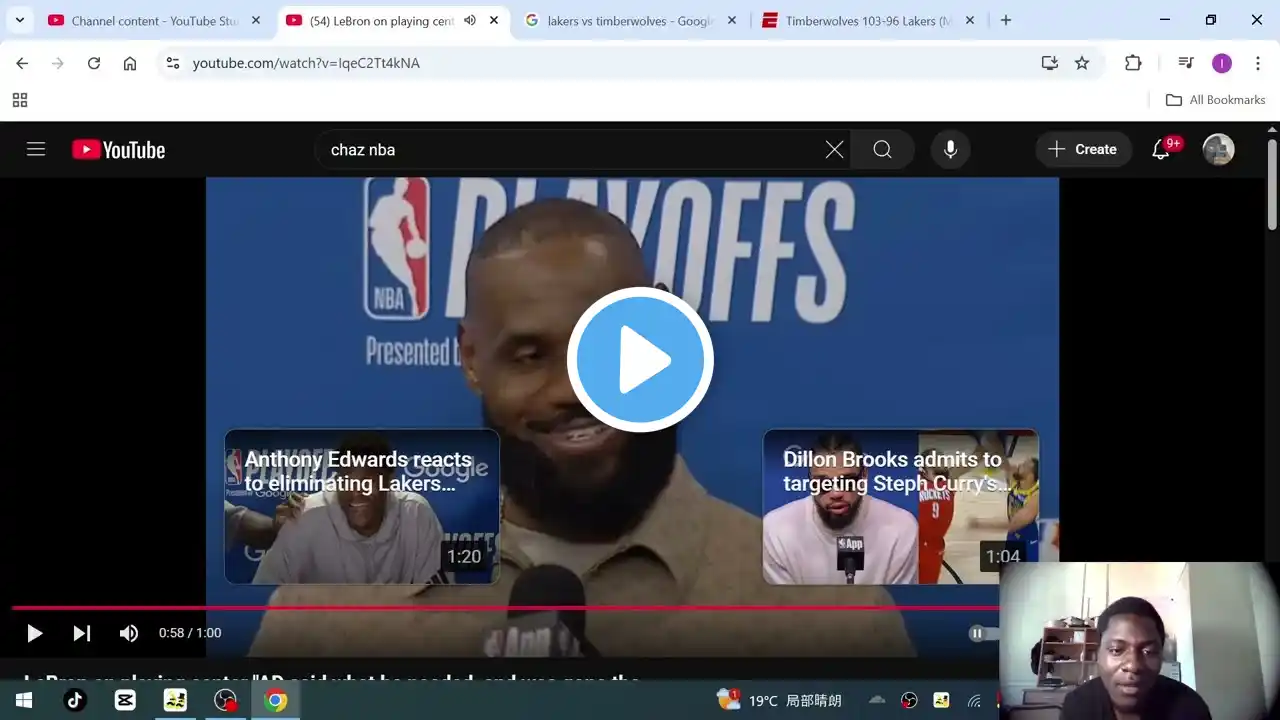Click the page vertical scrollbar
Image resolution: width=1280 pixels, height=720 pixels.
[x=1272, y=184]
